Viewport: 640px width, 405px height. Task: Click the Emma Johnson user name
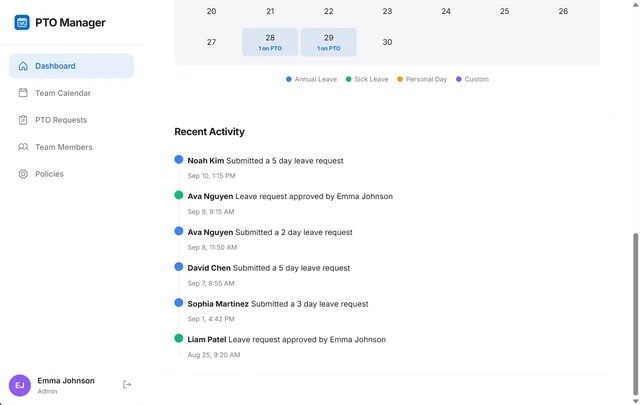(66, 381)
